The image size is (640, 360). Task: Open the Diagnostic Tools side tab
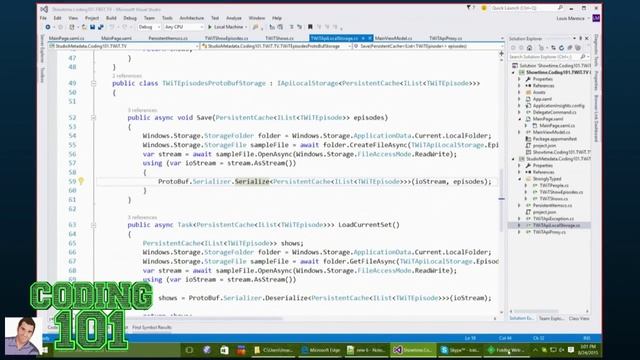[x=596, y=51]
